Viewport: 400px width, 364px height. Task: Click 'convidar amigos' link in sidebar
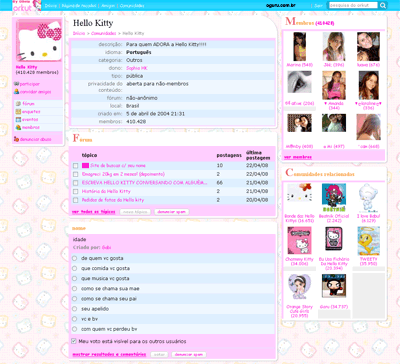click(x=36, y=92)
